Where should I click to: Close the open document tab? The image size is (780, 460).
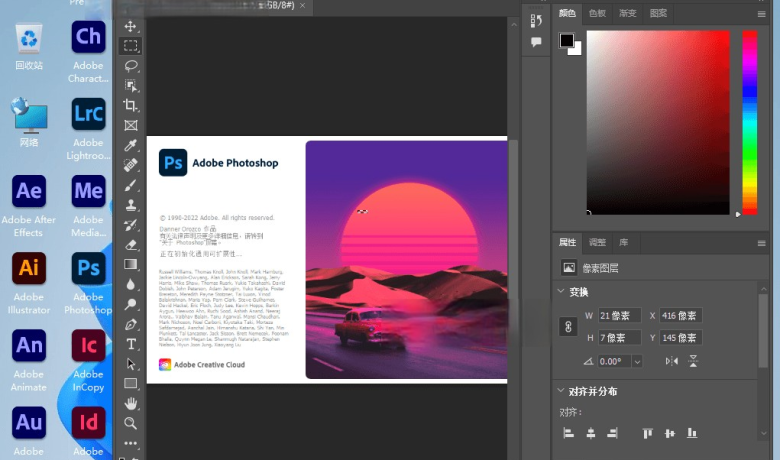[302, 5]
